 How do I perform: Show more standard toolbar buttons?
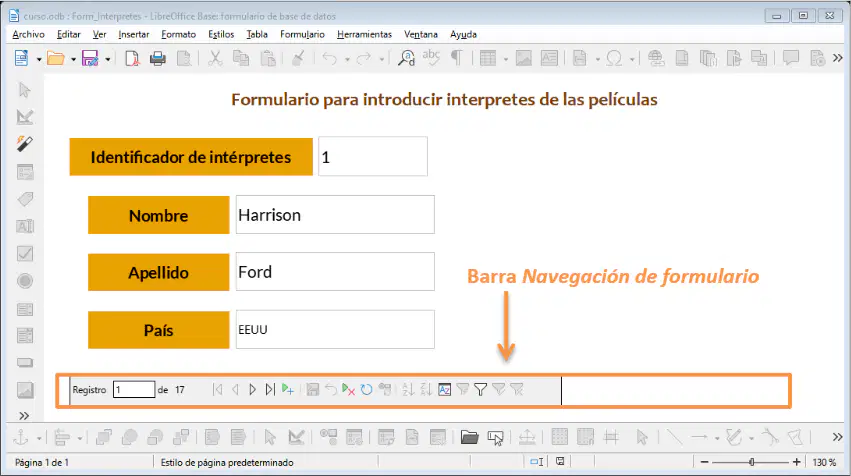tap(837, 58)
